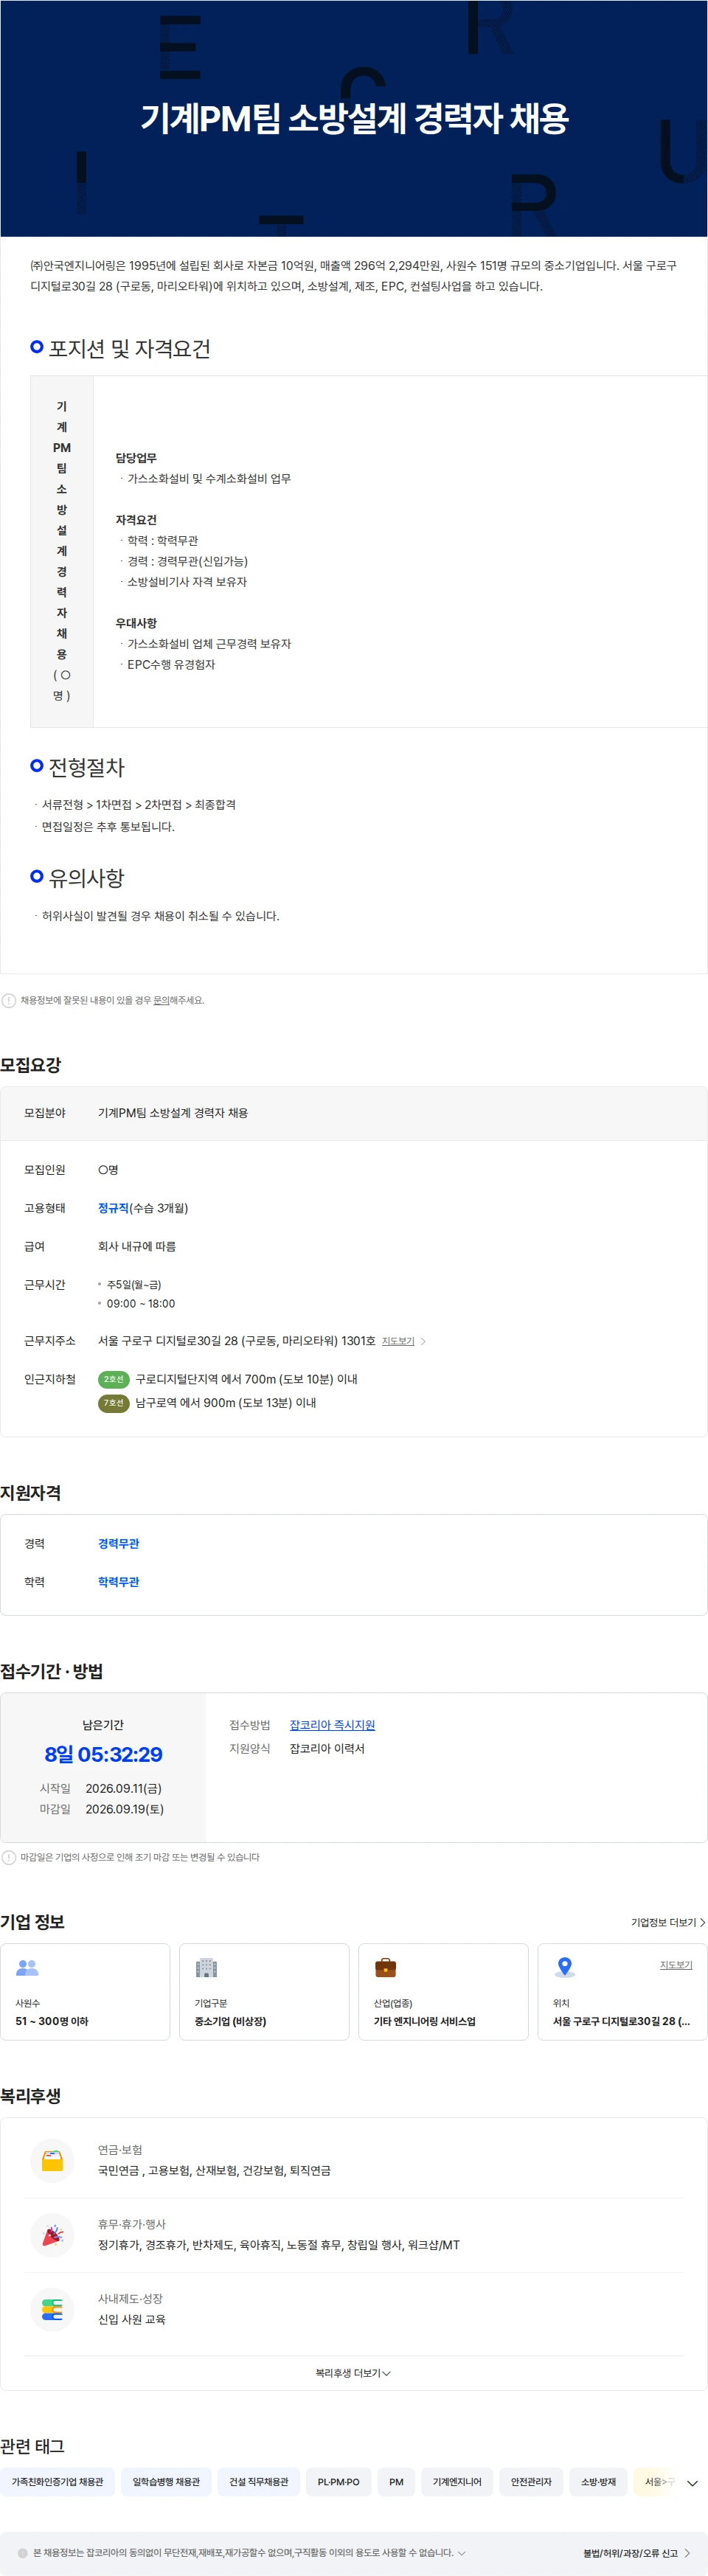Select the 건설 직무채용관 tag
Viewport: 708px width, 2576px height.
pyautogui.click(x=258, y=2482)
